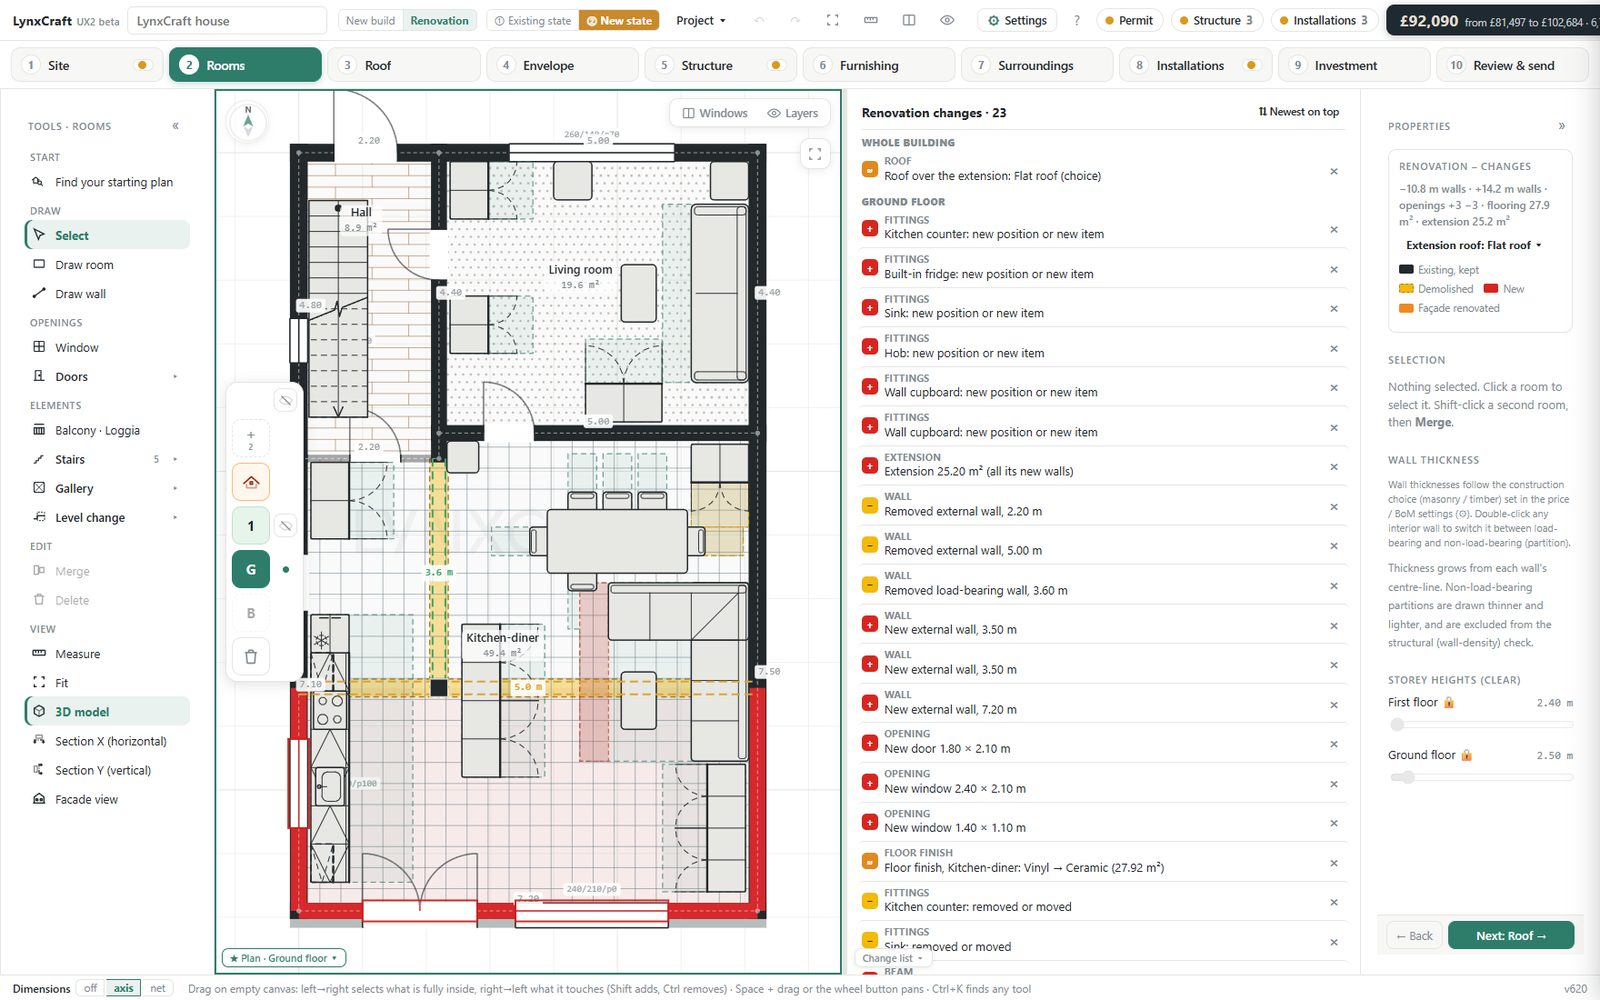Click the ruler icon in the top toolbar
Screen dimensions: 1600x1000
871,20
